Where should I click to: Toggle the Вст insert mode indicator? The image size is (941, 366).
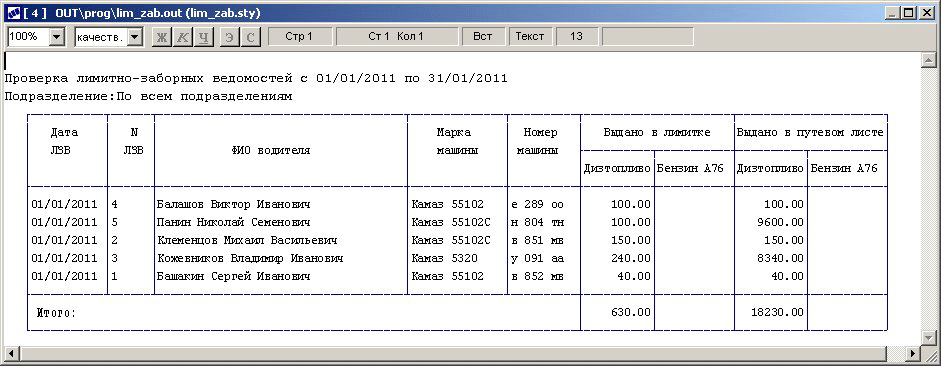click(483, 37)
